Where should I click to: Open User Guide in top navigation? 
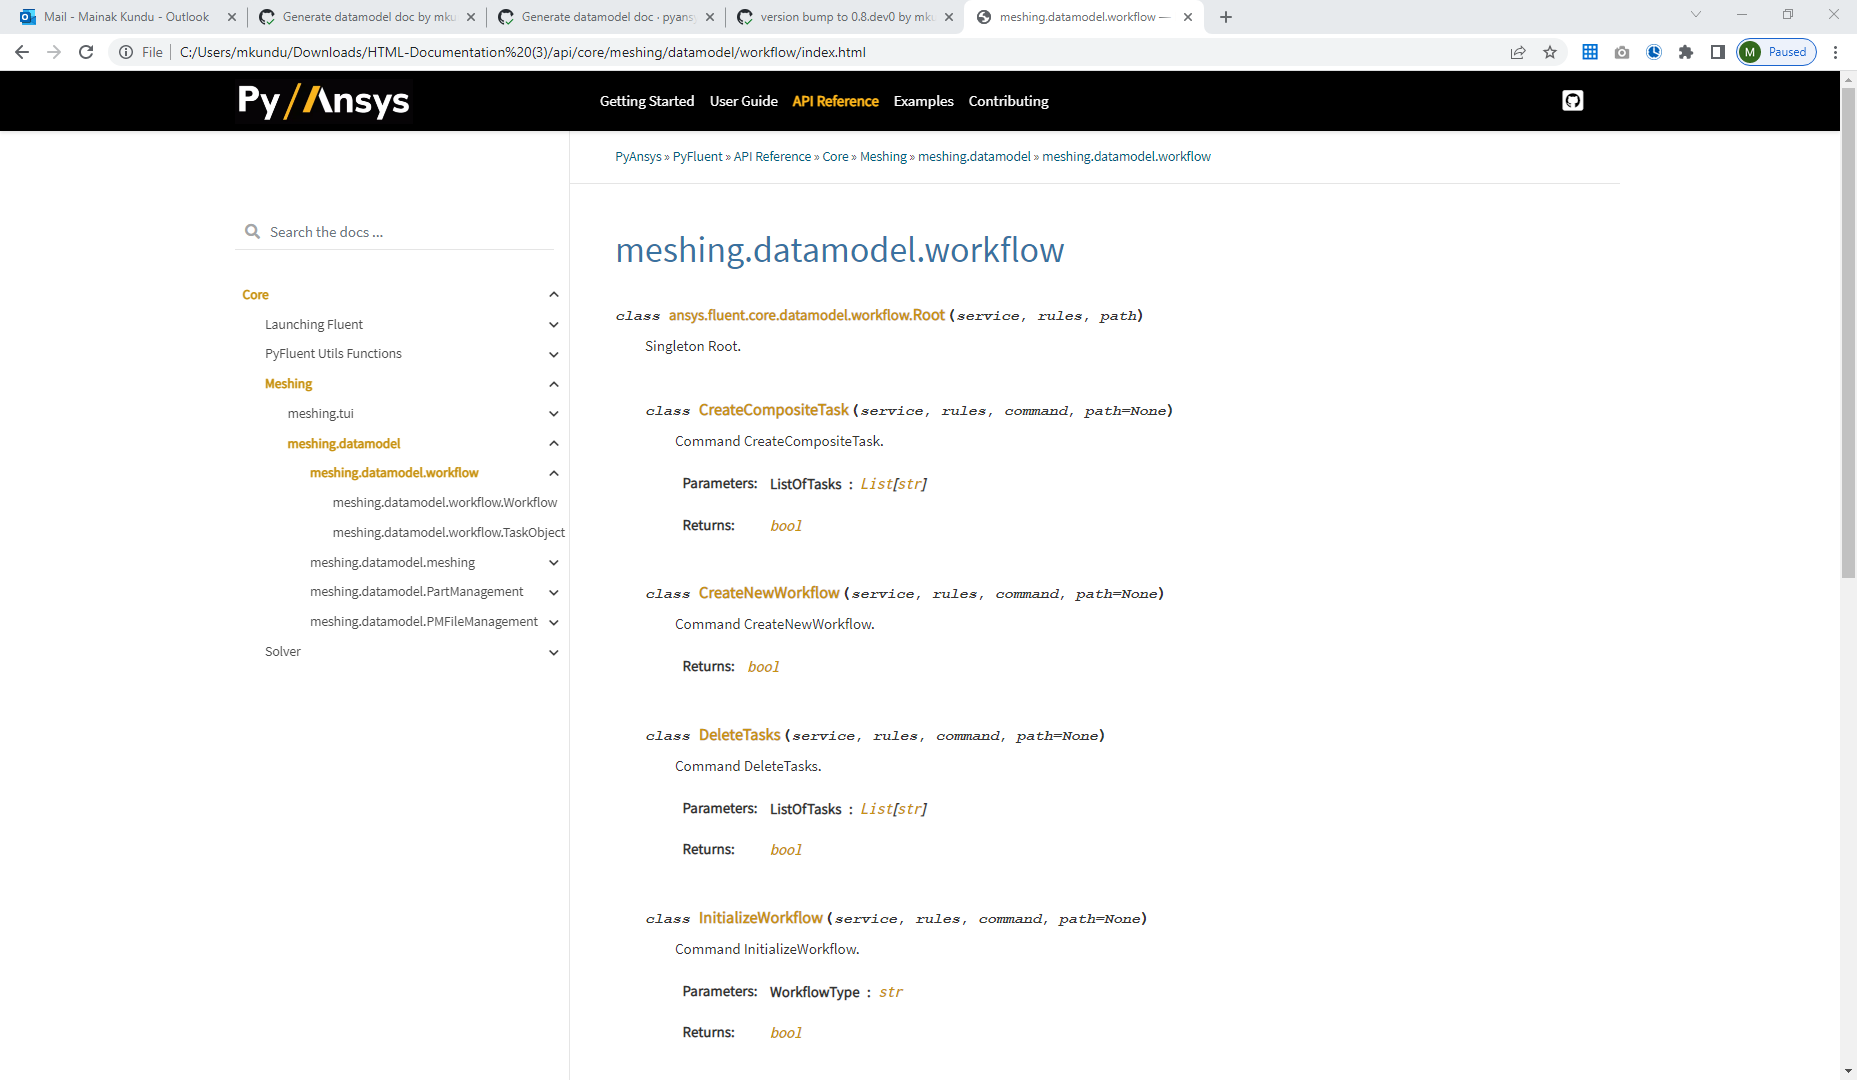pyautogui.click(x=743, y=101)
